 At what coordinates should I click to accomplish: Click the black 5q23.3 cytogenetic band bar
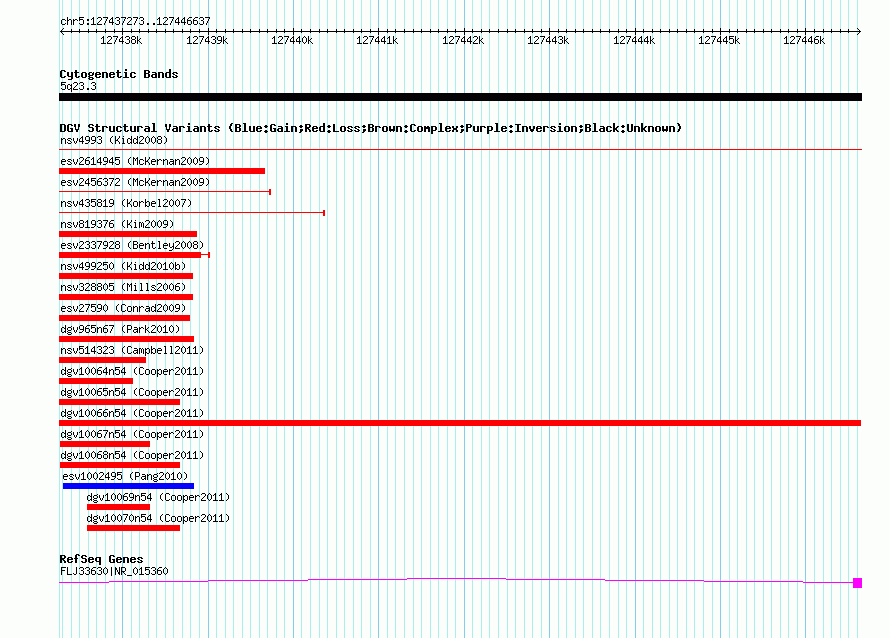pyautogui.click(x=460, y=97)
